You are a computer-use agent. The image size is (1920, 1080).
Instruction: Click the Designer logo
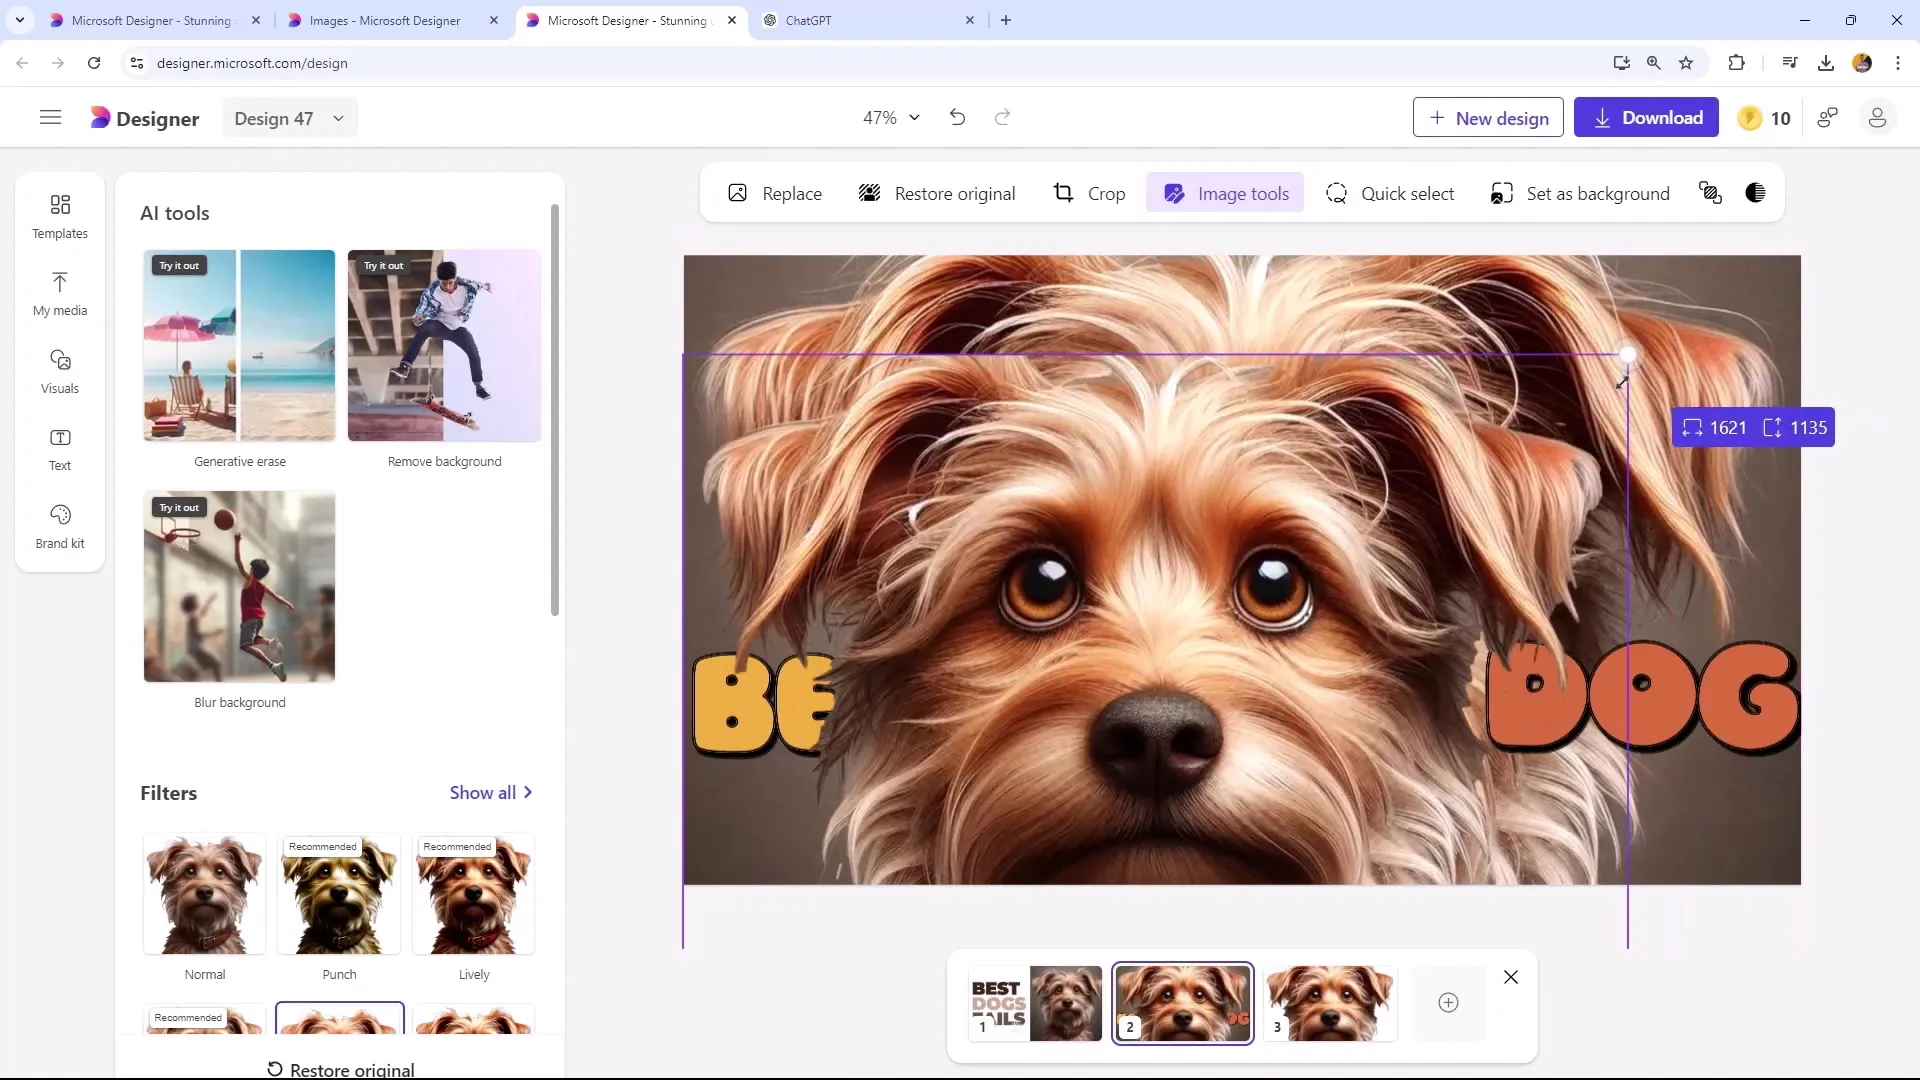click(144, 118)
